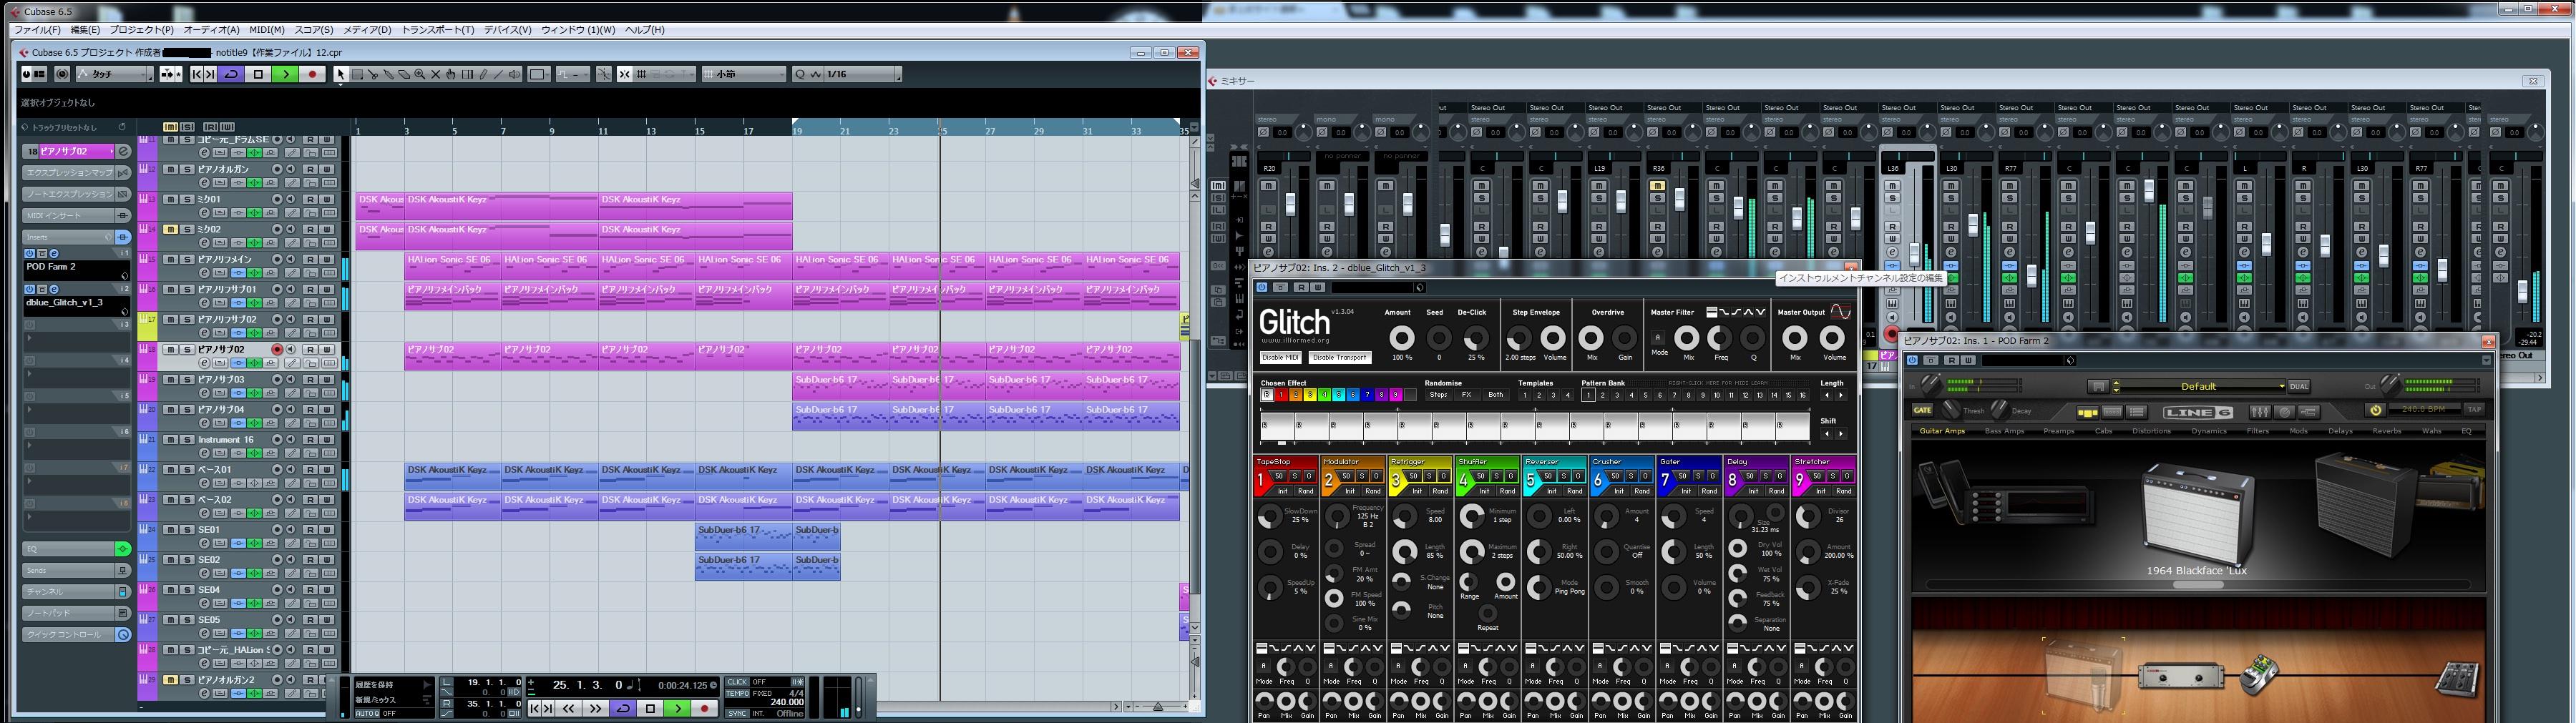Click metronome tempo sync icon in POD Farm

[2376, 410]
